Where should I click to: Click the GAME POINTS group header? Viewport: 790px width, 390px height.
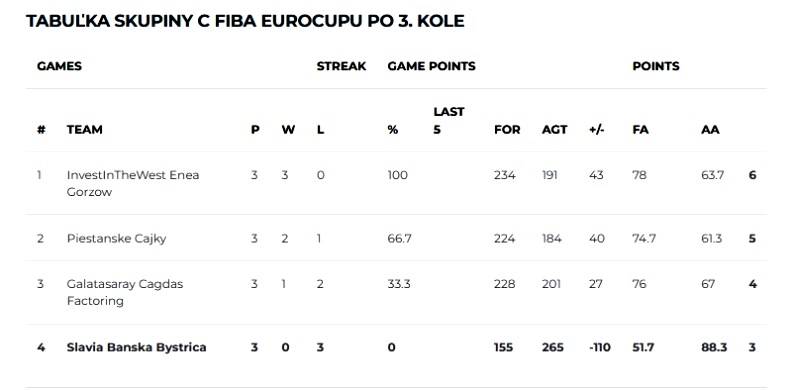(x=431, y=66)
